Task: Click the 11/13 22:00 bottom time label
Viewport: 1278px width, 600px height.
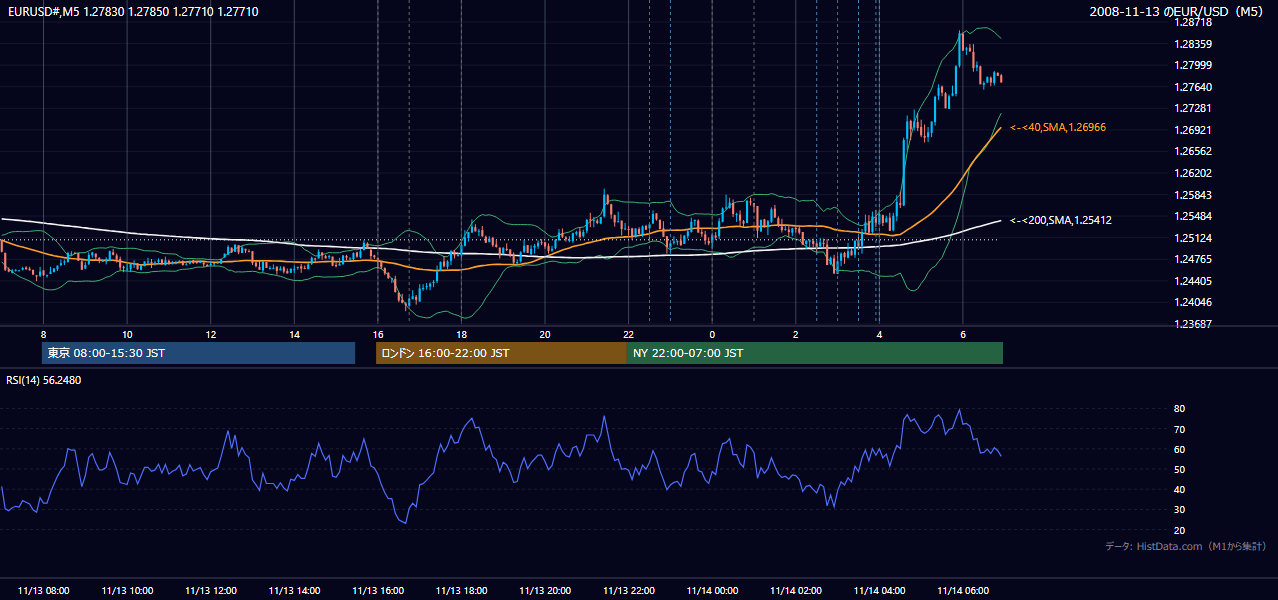Action: 628,591
